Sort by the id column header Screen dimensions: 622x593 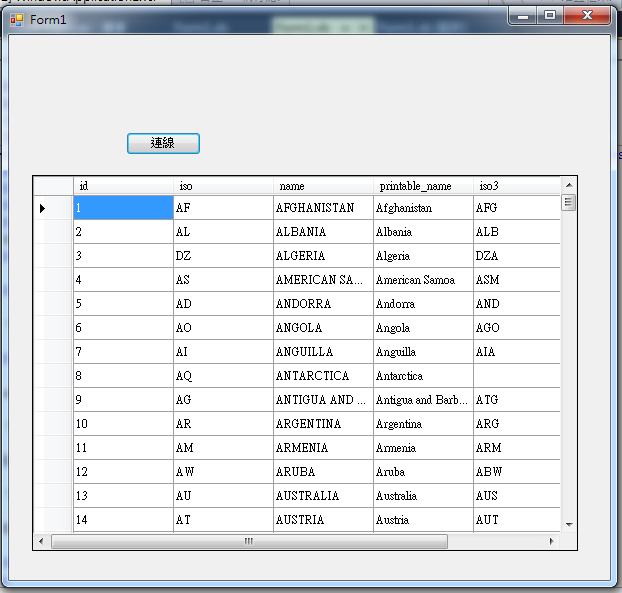[x=123, y=186]
